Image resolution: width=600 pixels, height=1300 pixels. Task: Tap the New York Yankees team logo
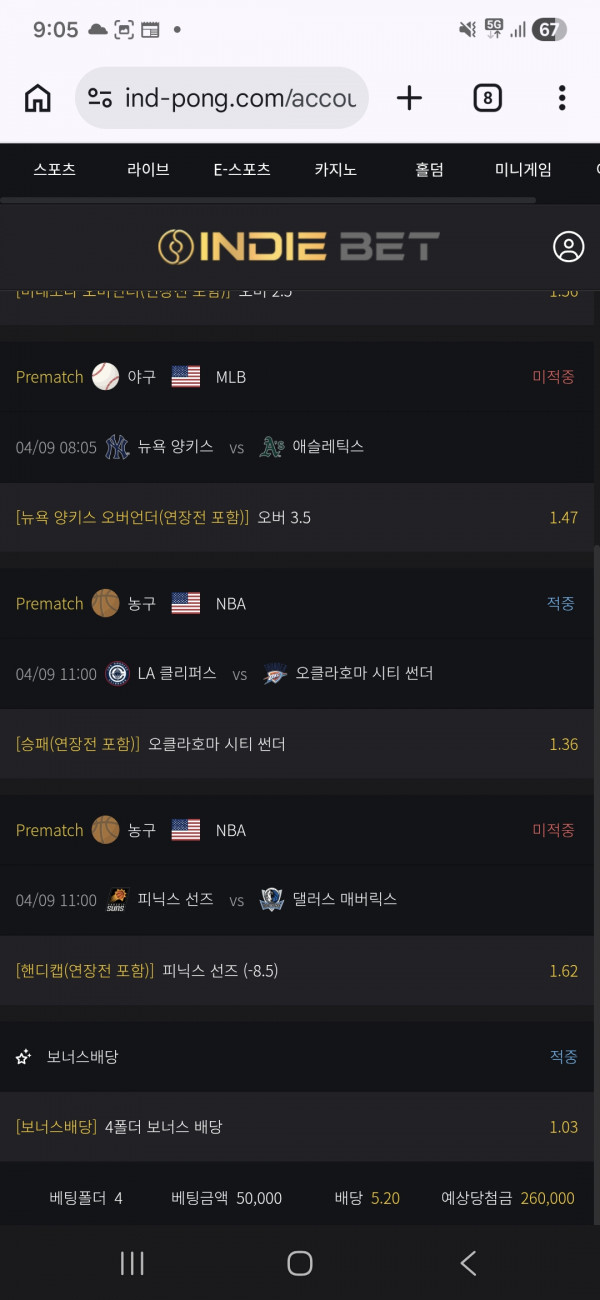click(x=118, y=447)
